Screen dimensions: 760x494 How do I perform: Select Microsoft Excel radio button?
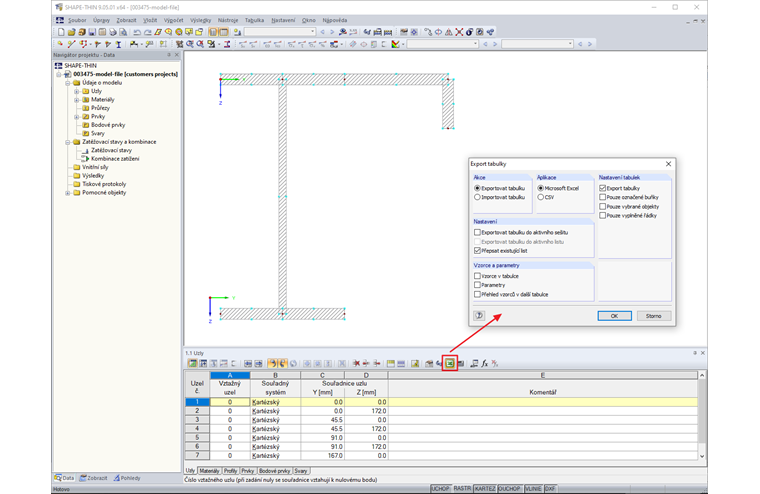pos(540,188)
